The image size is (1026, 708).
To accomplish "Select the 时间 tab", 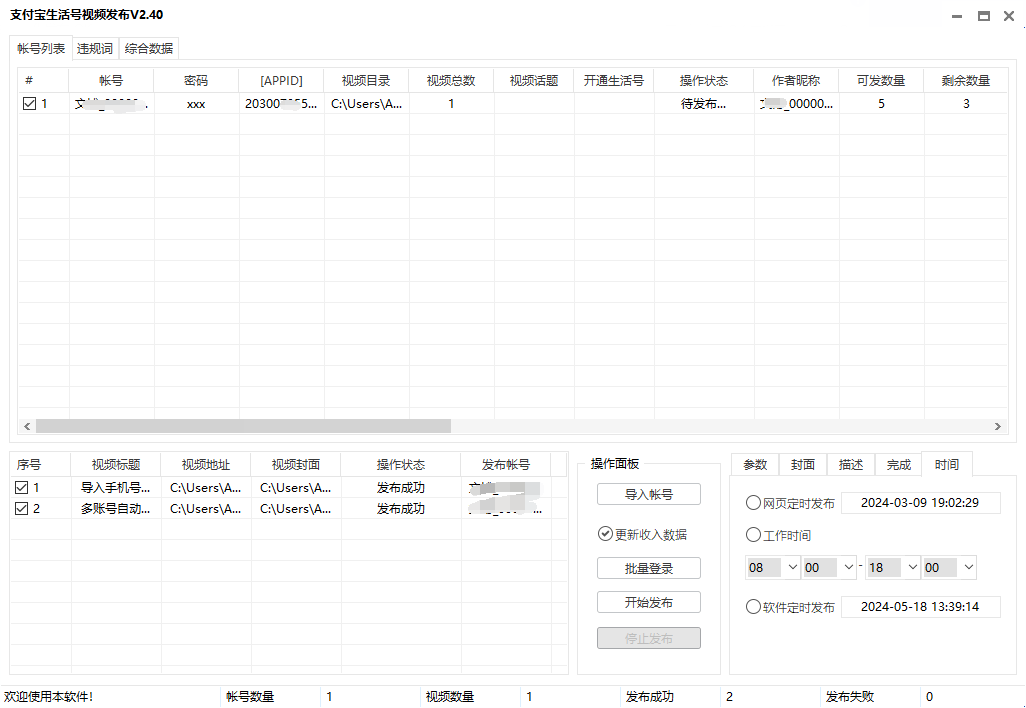I will click(947, 464).
